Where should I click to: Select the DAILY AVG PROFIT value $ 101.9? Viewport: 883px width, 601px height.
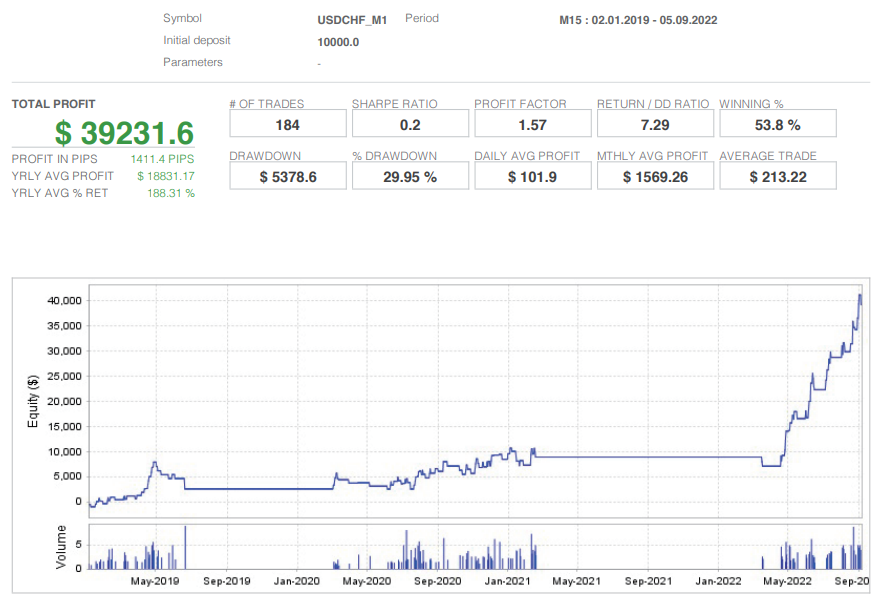[x=533, y=175]
